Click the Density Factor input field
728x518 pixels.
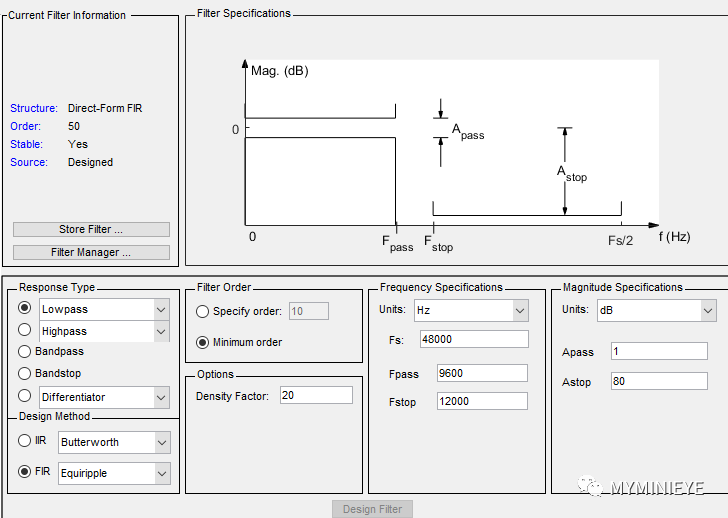tap(316, 396)
